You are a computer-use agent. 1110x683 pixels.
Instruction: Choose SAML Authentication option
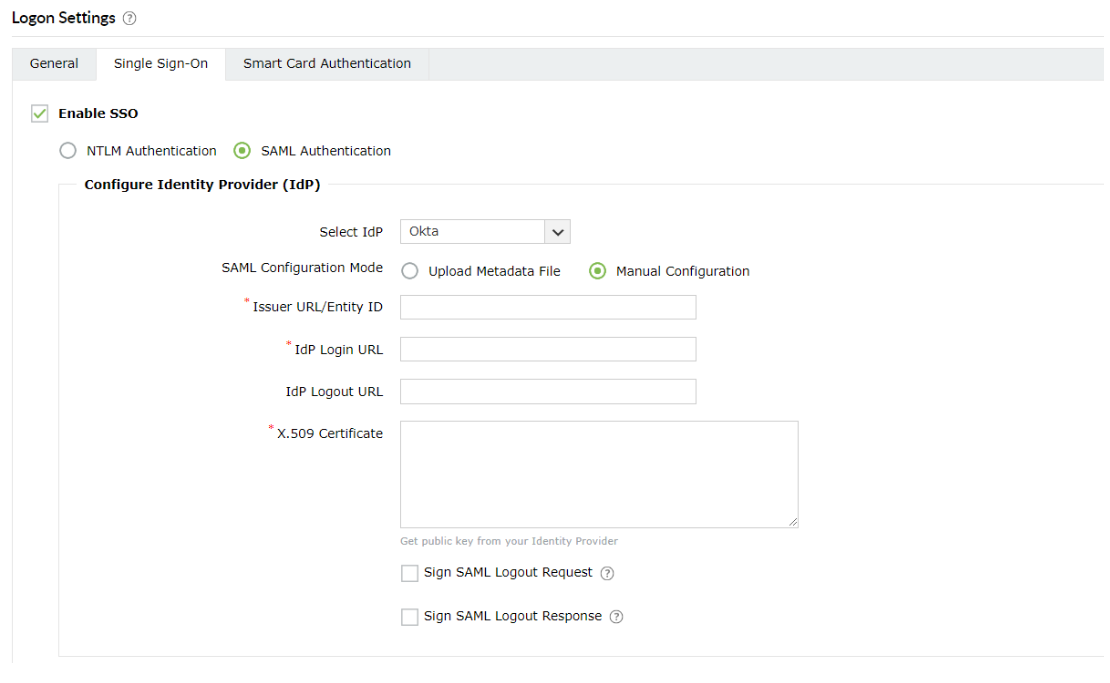coord(242,151)
